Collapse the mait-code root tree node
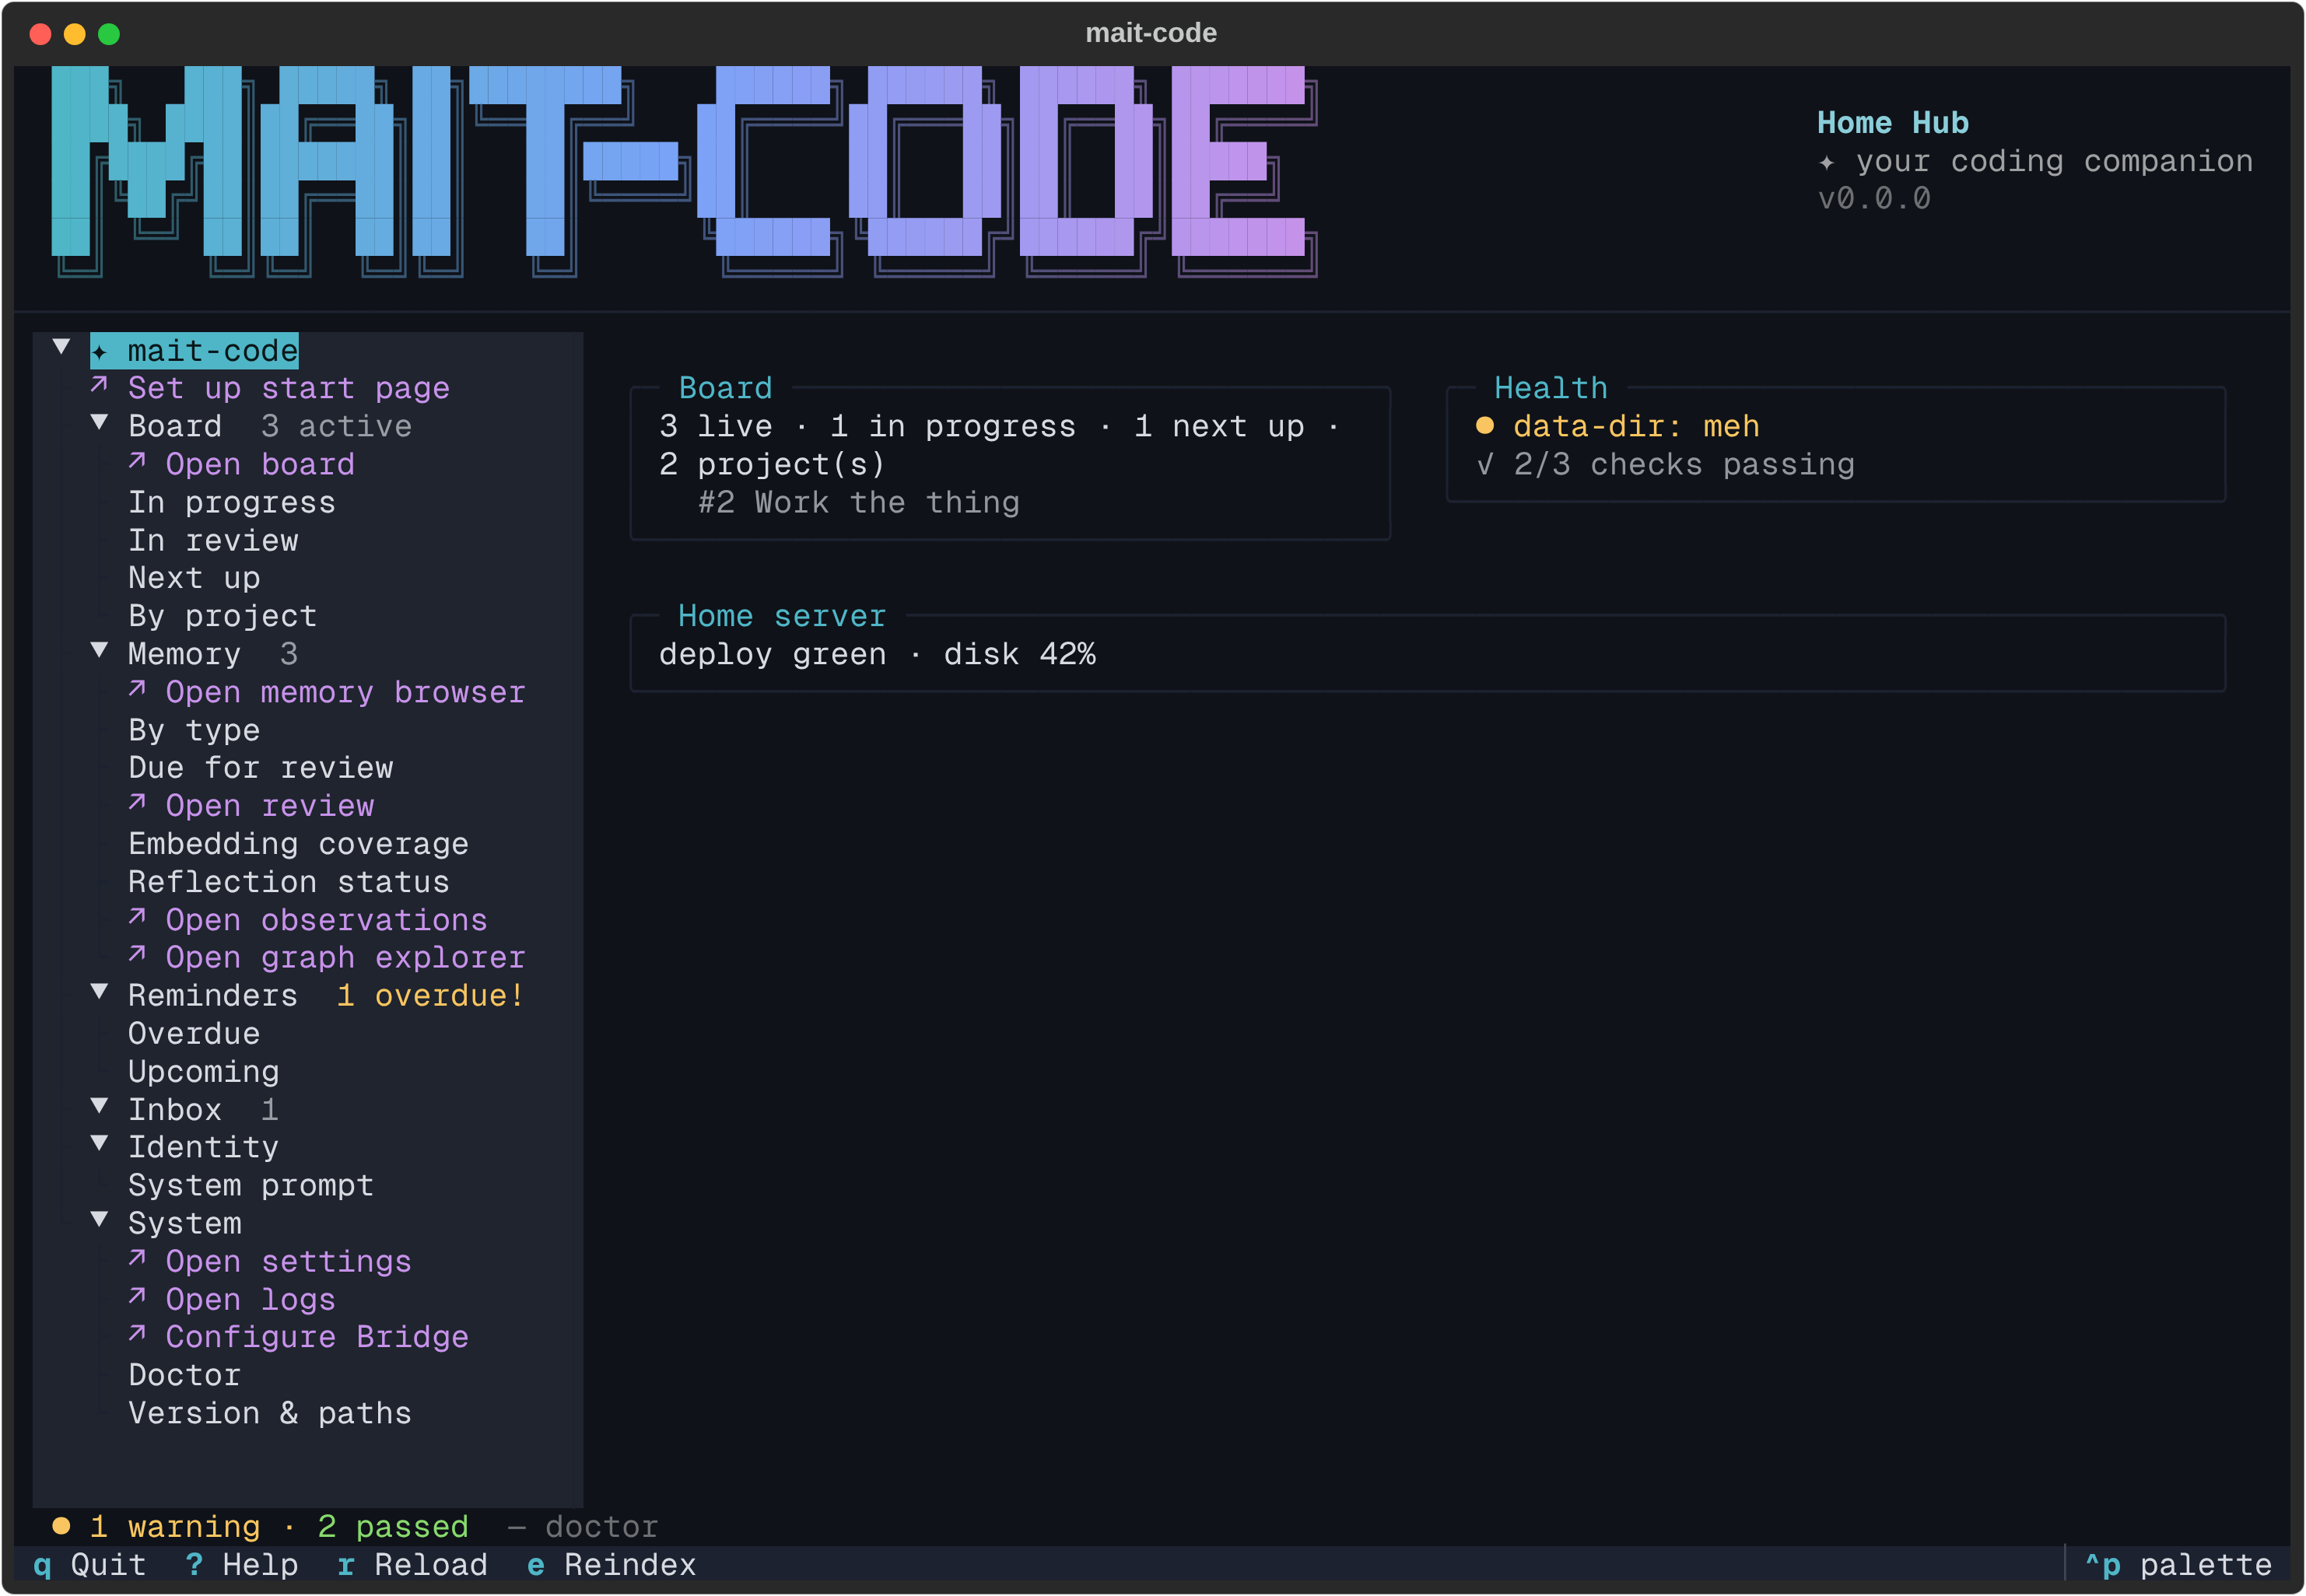 [61, 347]
